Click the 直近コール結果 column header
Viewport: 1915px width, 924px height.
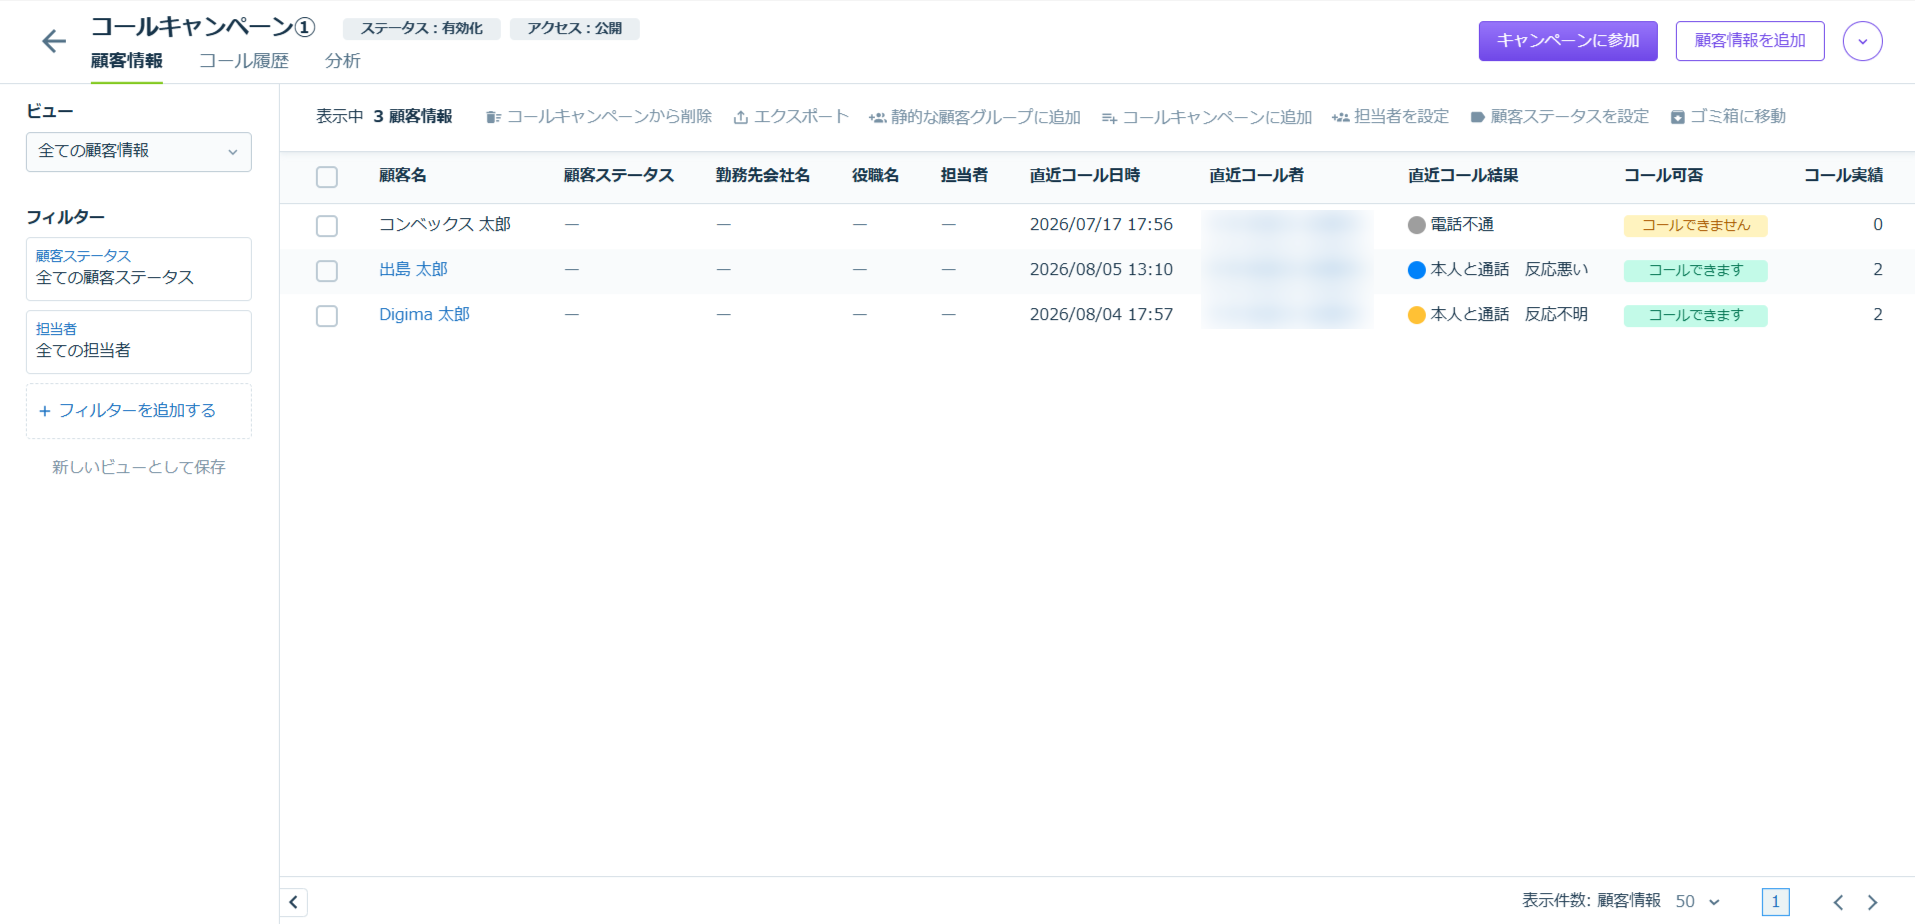pos(1463,176)
